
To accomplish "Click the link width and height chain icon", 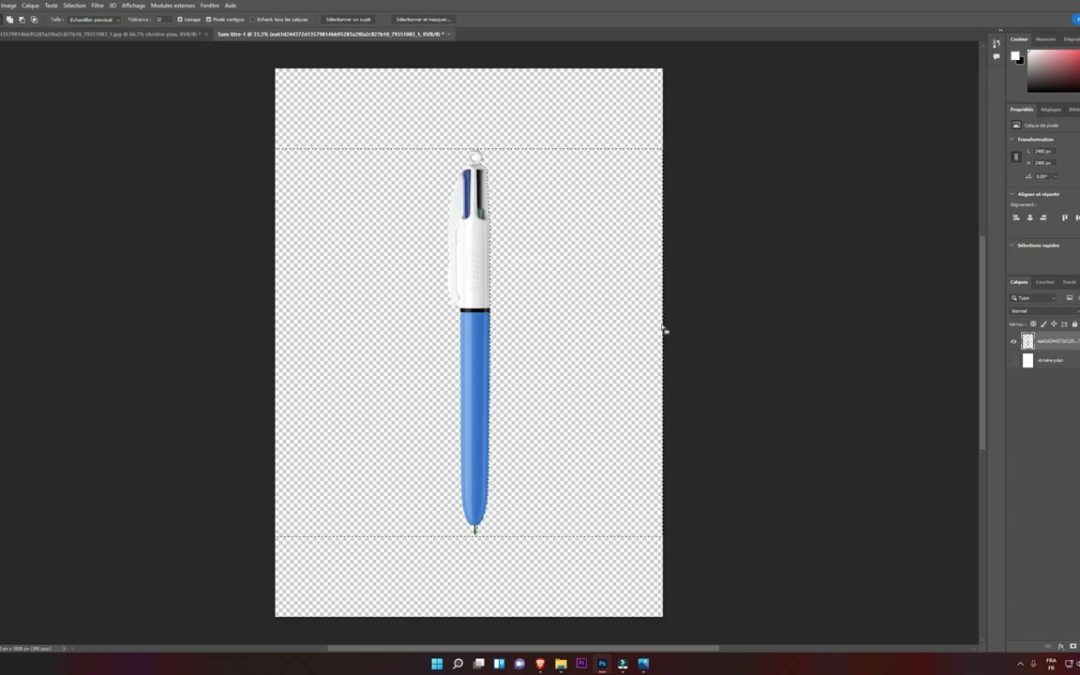I will click(1016, 157).
